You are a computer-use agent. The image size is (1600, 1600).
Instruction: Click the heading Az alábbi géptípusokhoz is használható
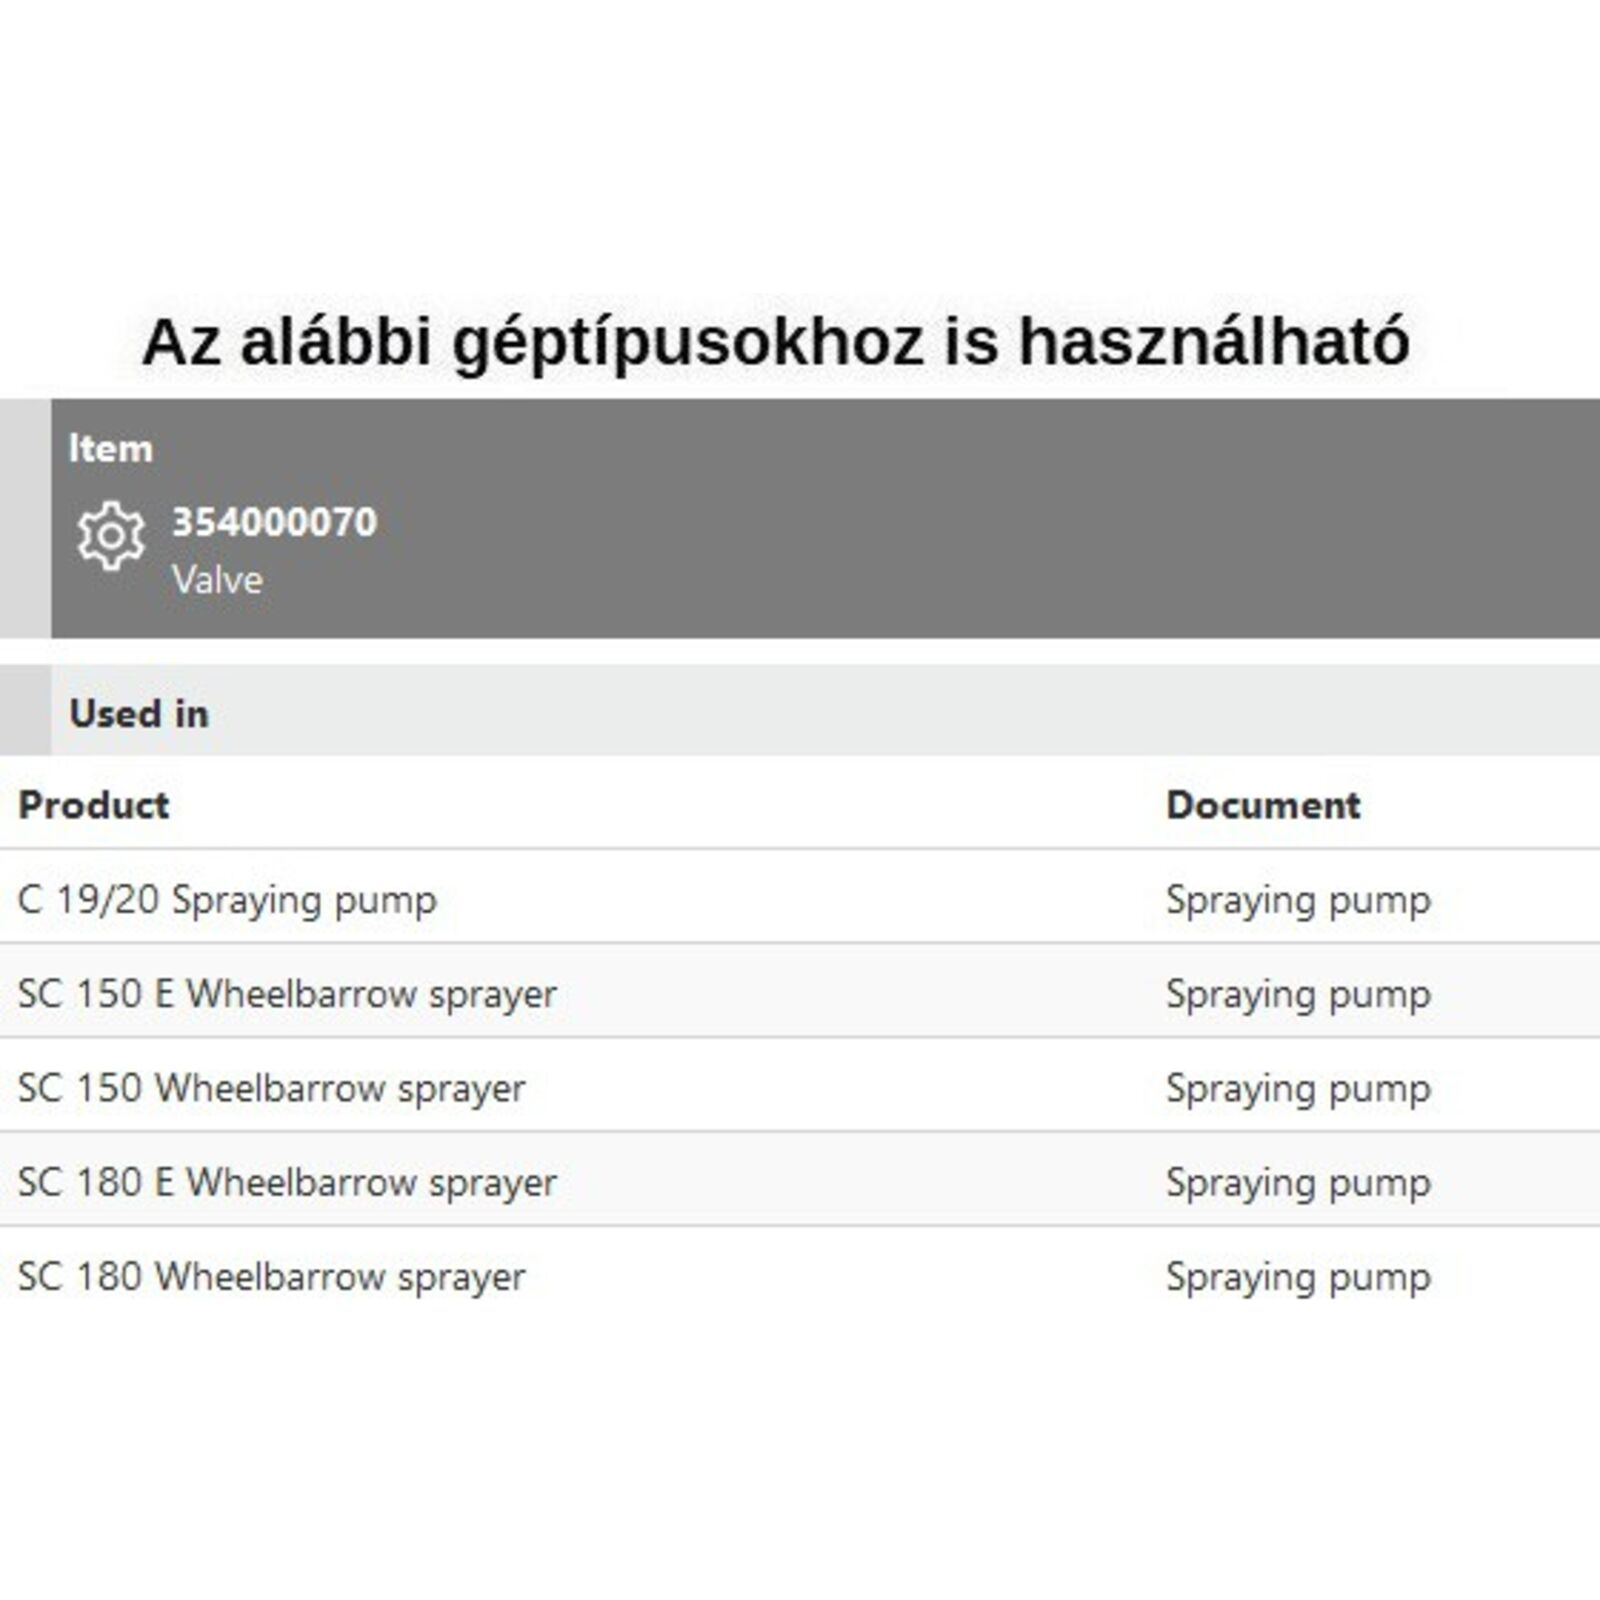point(776,341)
